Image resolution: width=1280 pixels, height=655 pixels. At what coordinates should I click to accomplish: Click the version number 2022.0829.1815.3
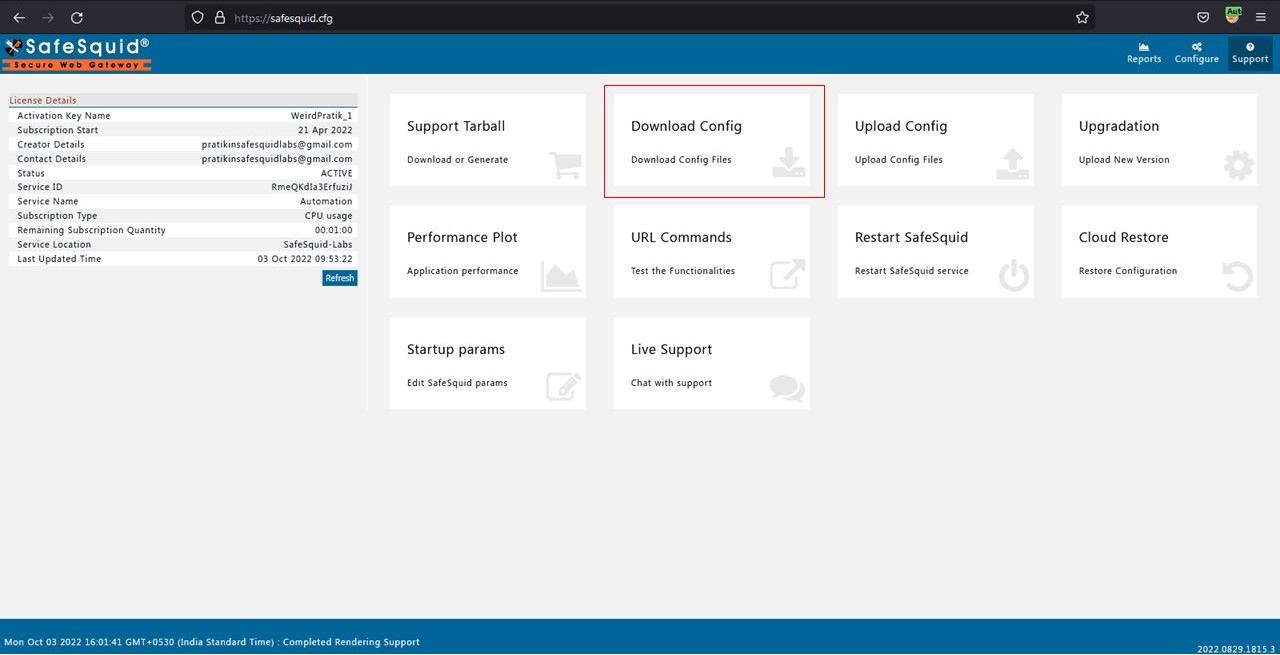pyautogui.click(x=1236, y=649)
